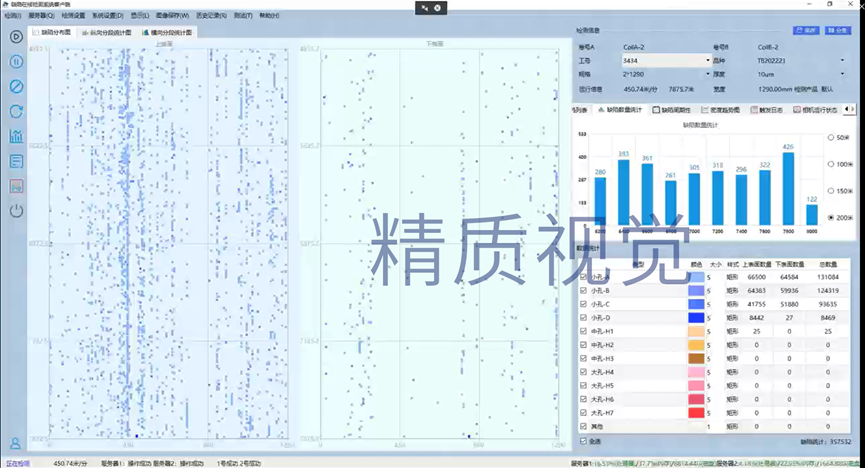Open the 系统设置(D) menu
Viewport: 865px width, 468px height.
point(107,16)
